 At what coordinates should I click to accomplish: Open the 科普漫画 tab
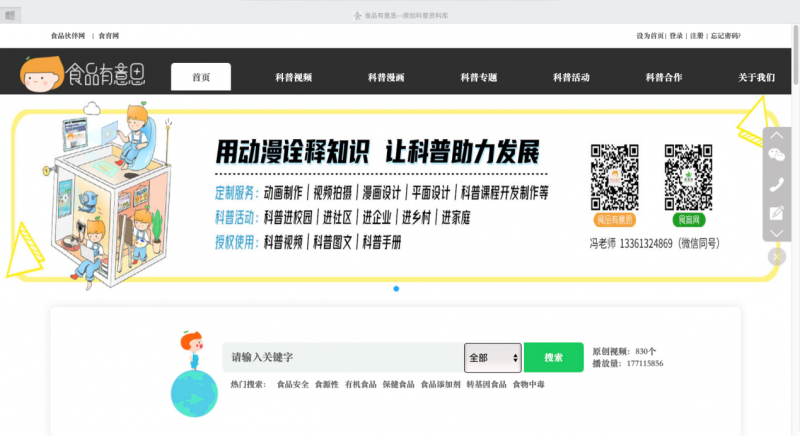coord(386,78)
